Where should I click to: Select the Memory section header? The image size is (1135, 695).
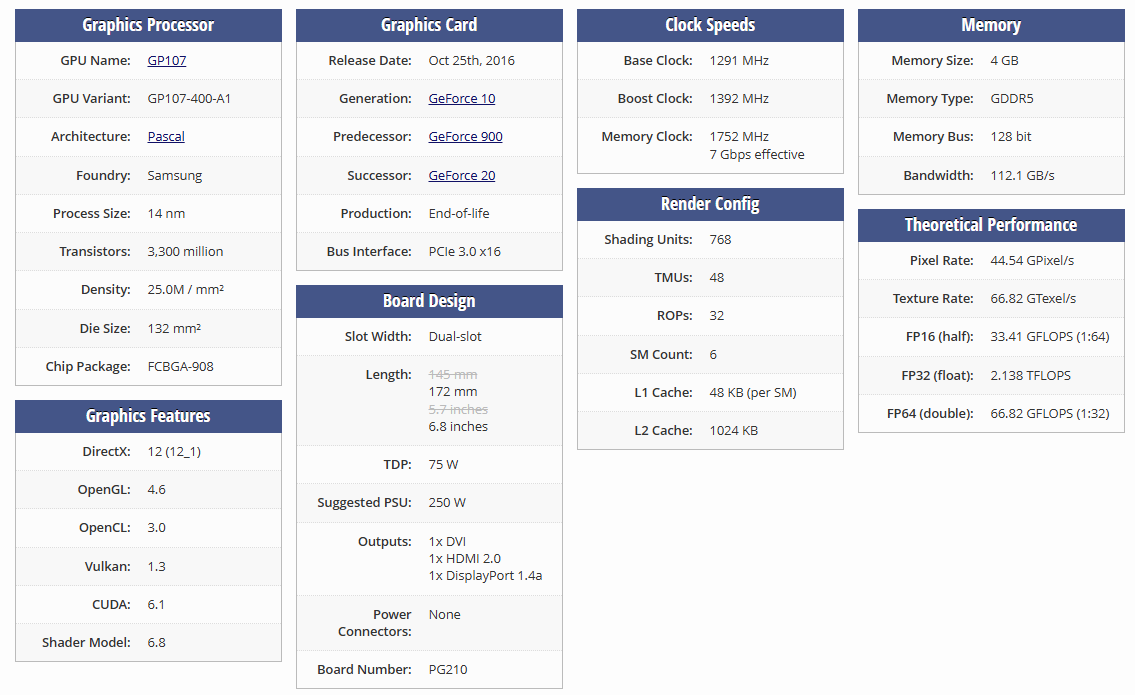[x=991, y=25]
